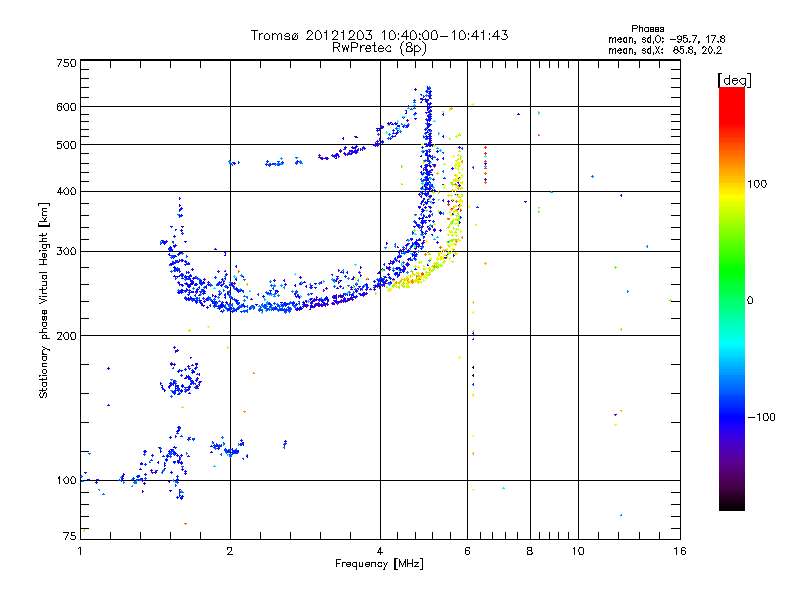Screen dimensions: 800x600
Task: Click the y-axis label '500'
Action: point(67,145)
